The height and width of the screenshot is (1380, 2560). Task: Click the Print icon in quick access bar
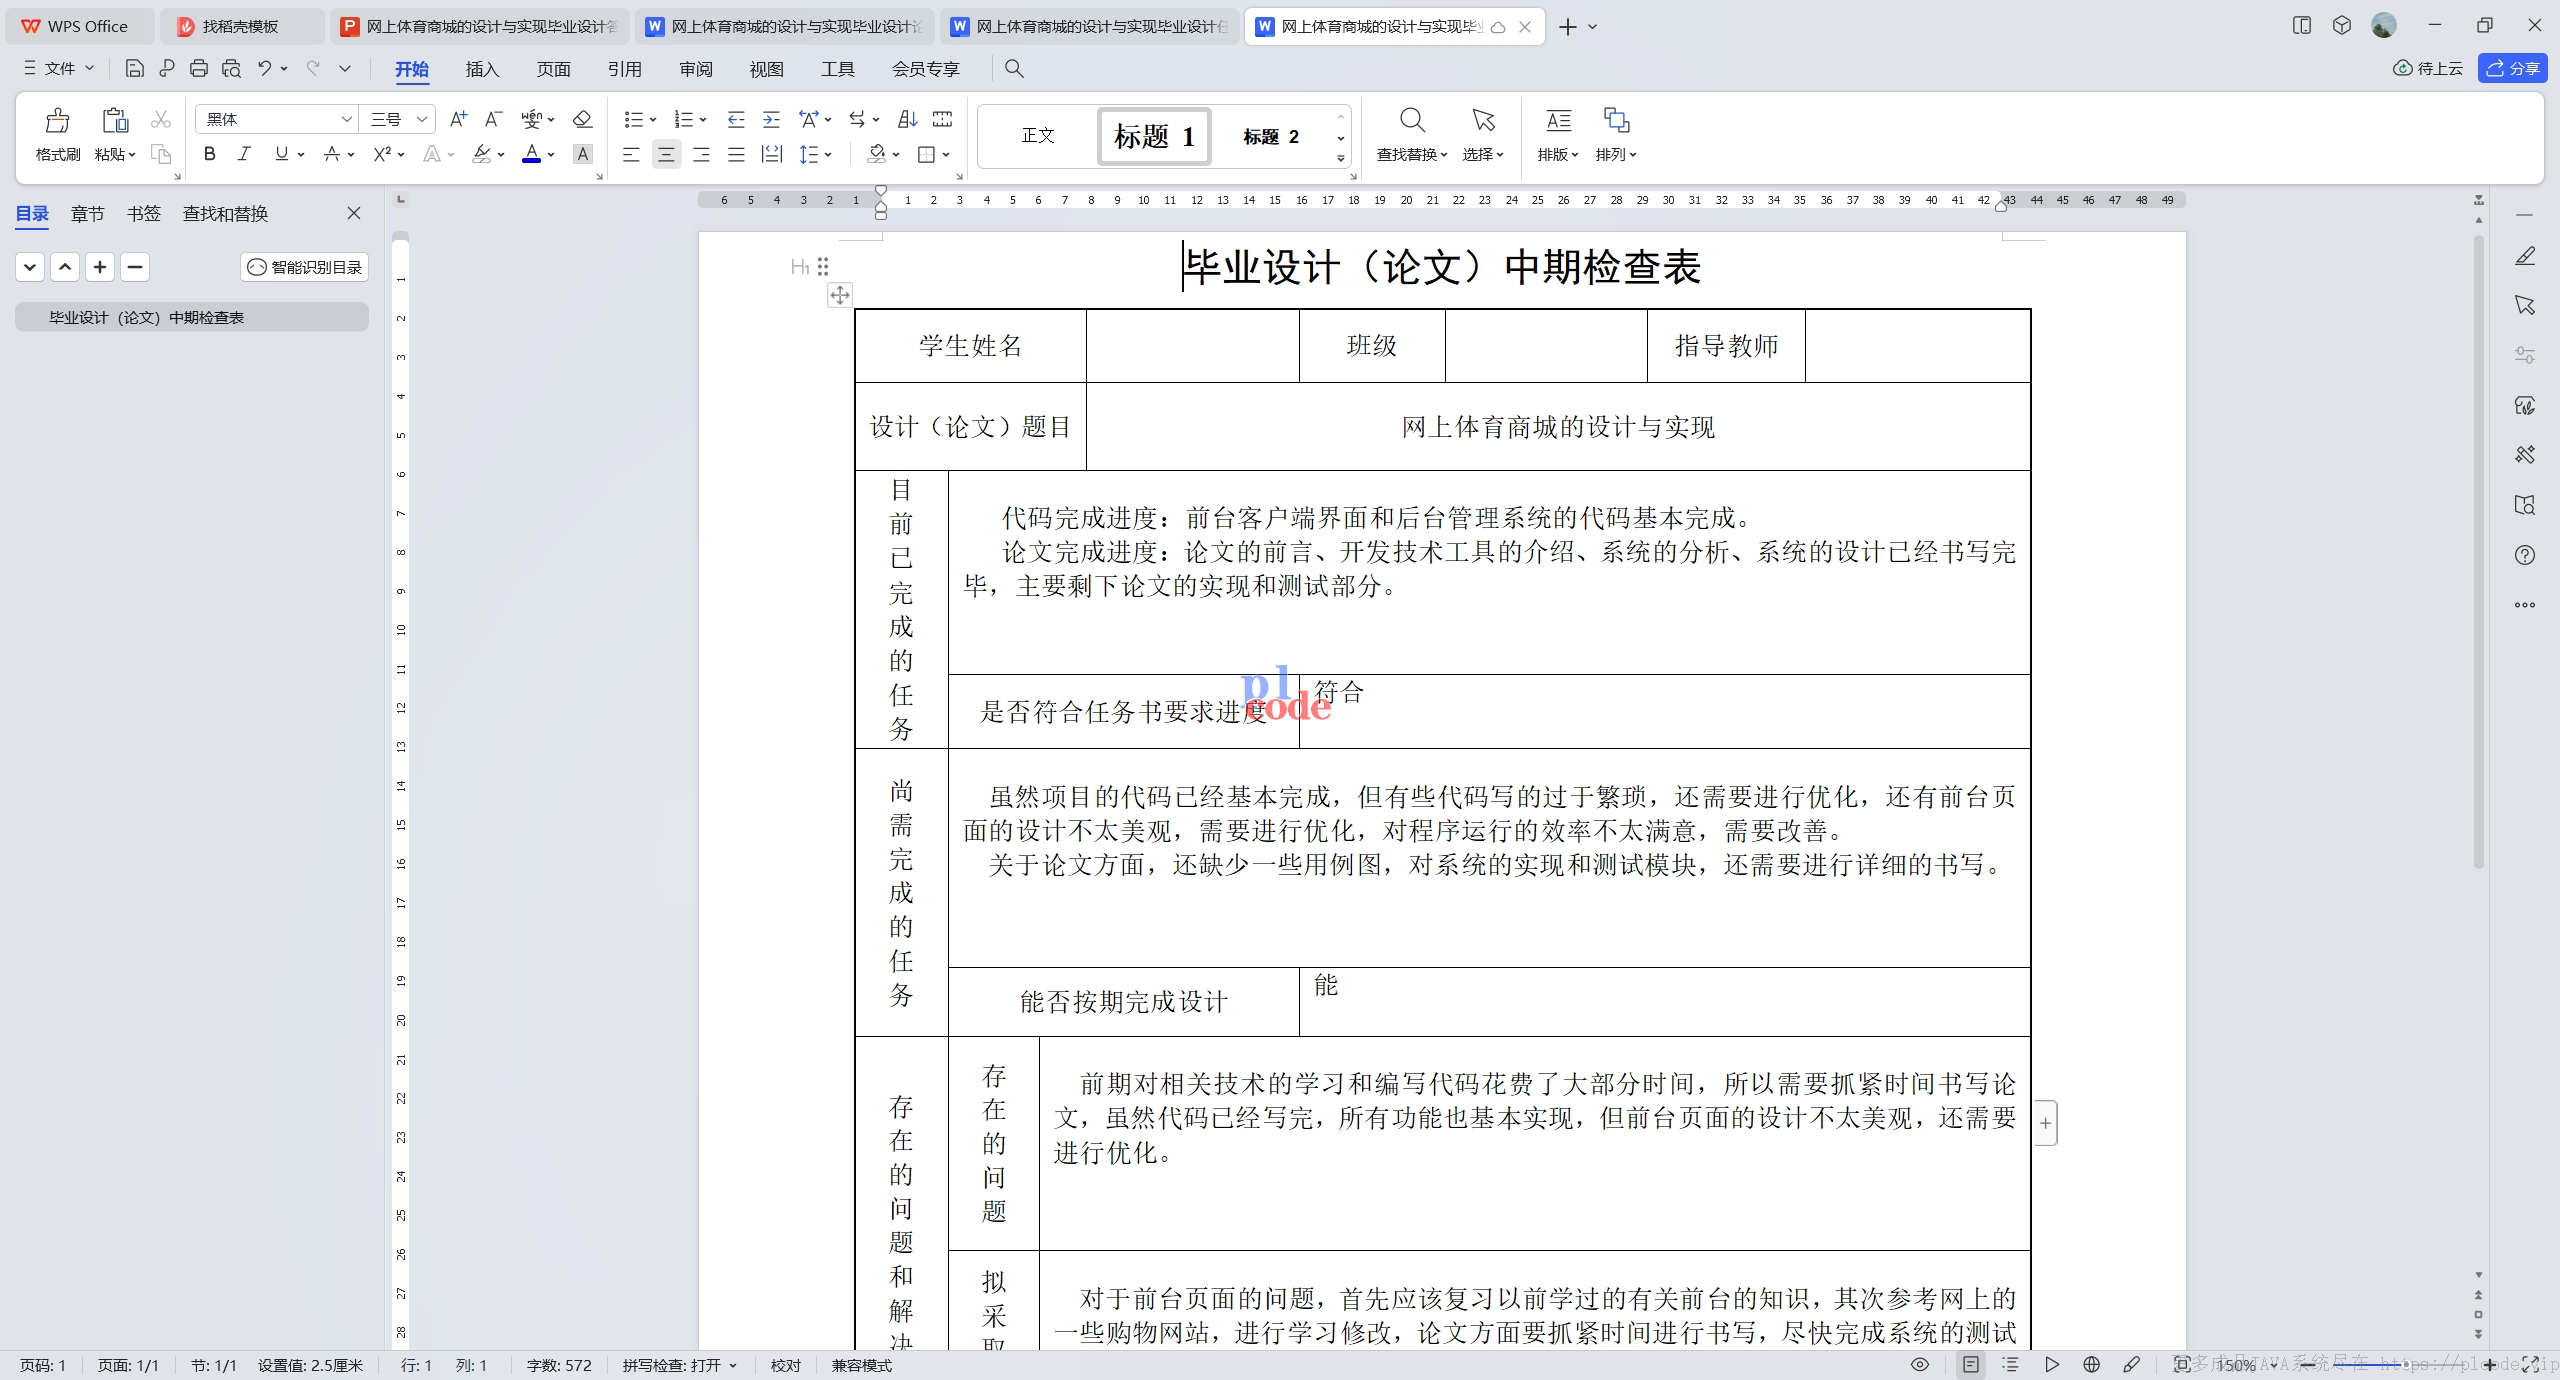pos(199,68)
